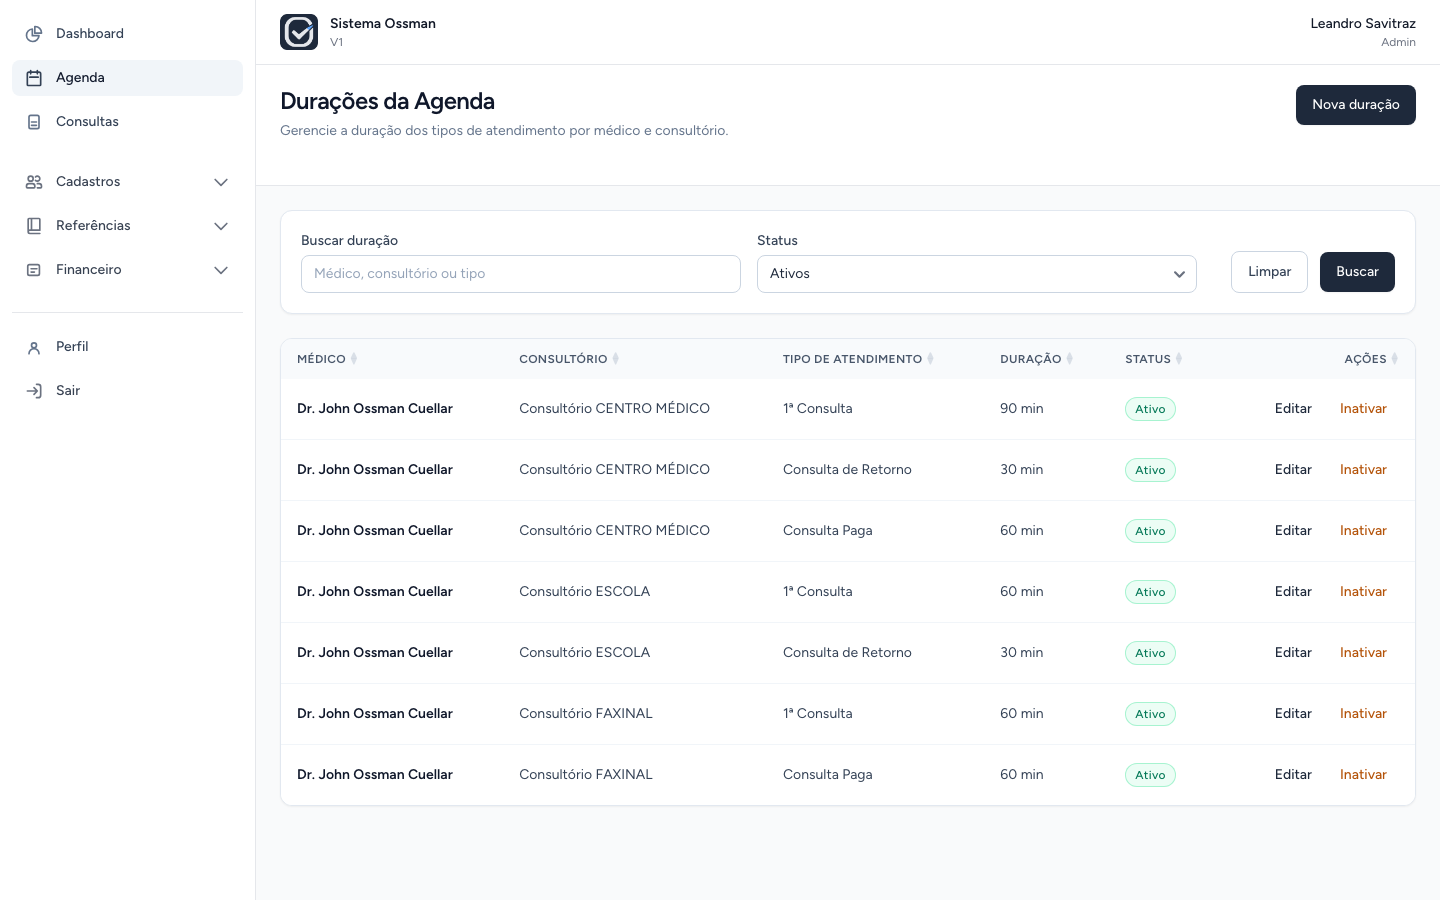Edit ESCOLA Consulta de Retorno row

pyautogui.click(x=1293, y=653)
